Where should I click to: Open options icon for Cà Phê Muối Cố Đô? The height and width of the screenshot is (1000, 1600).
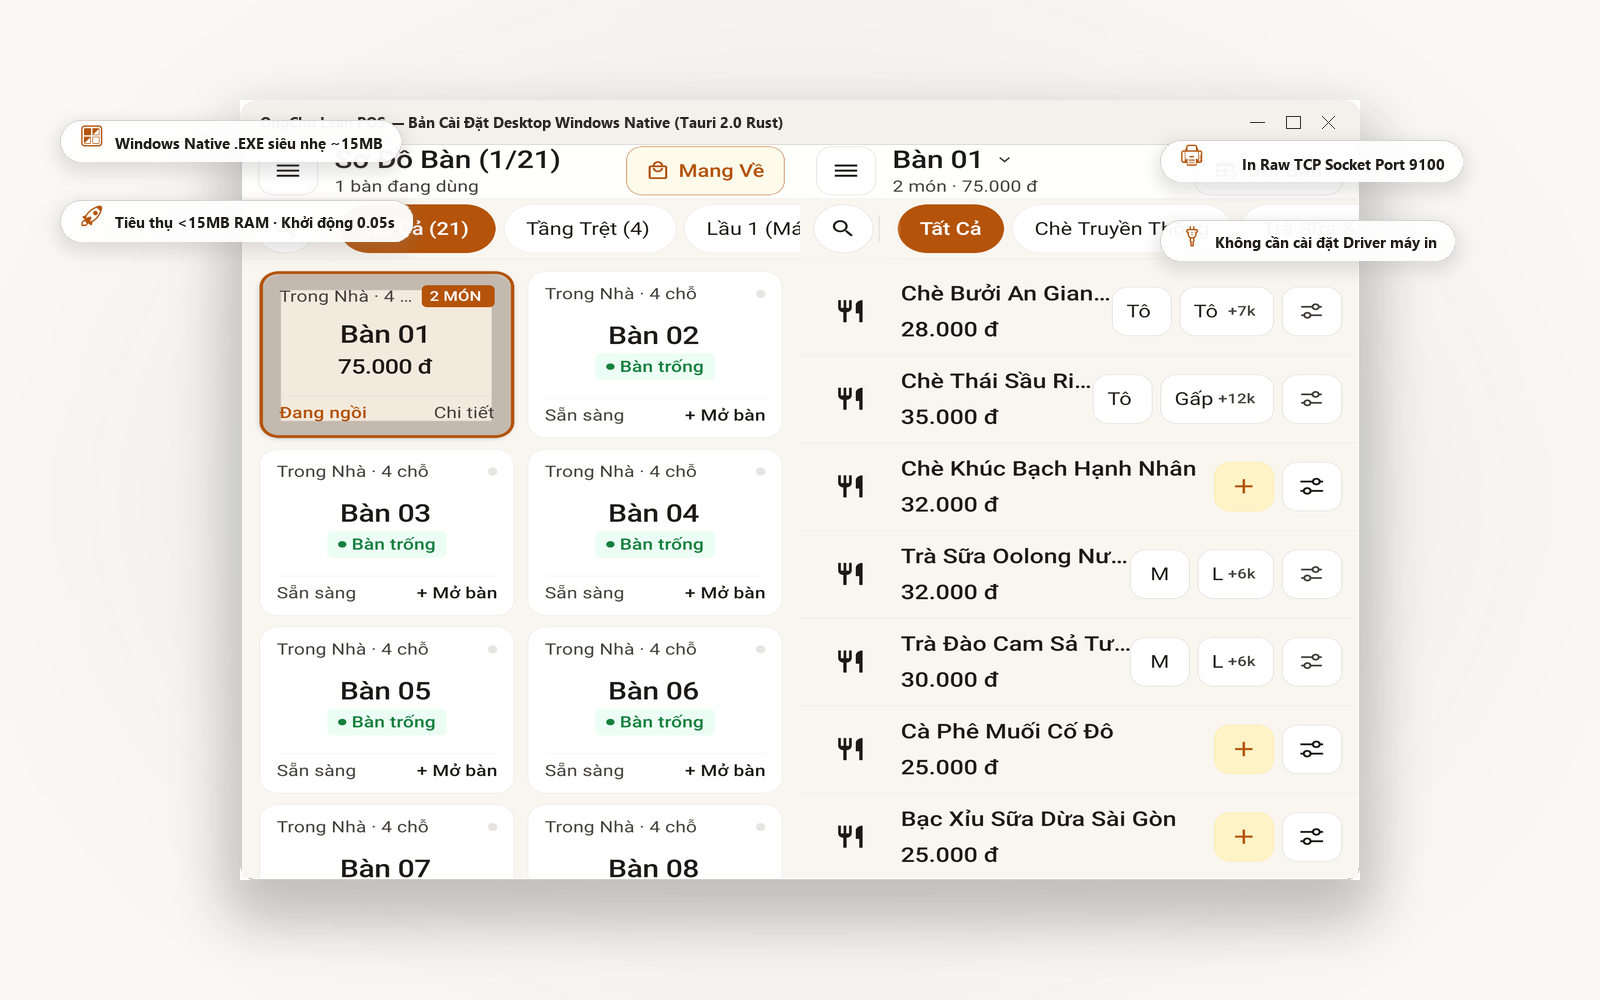(1311, 749)
